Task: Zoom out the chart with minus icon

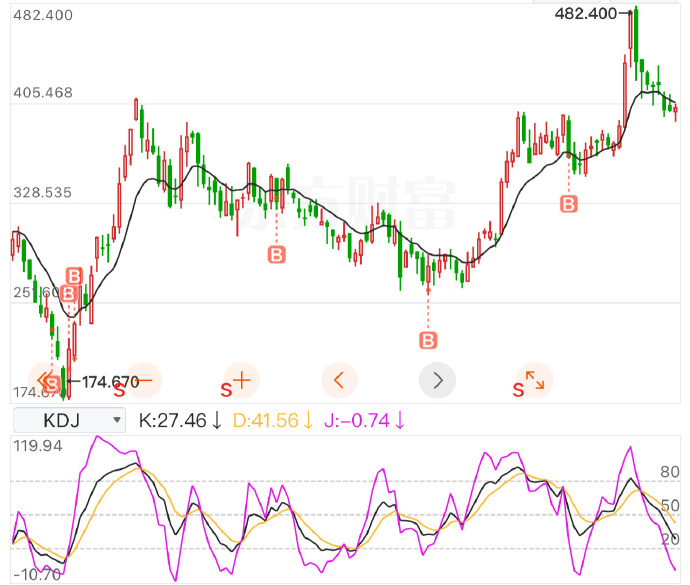Action: pyautogui.click(x=143, y=379)
